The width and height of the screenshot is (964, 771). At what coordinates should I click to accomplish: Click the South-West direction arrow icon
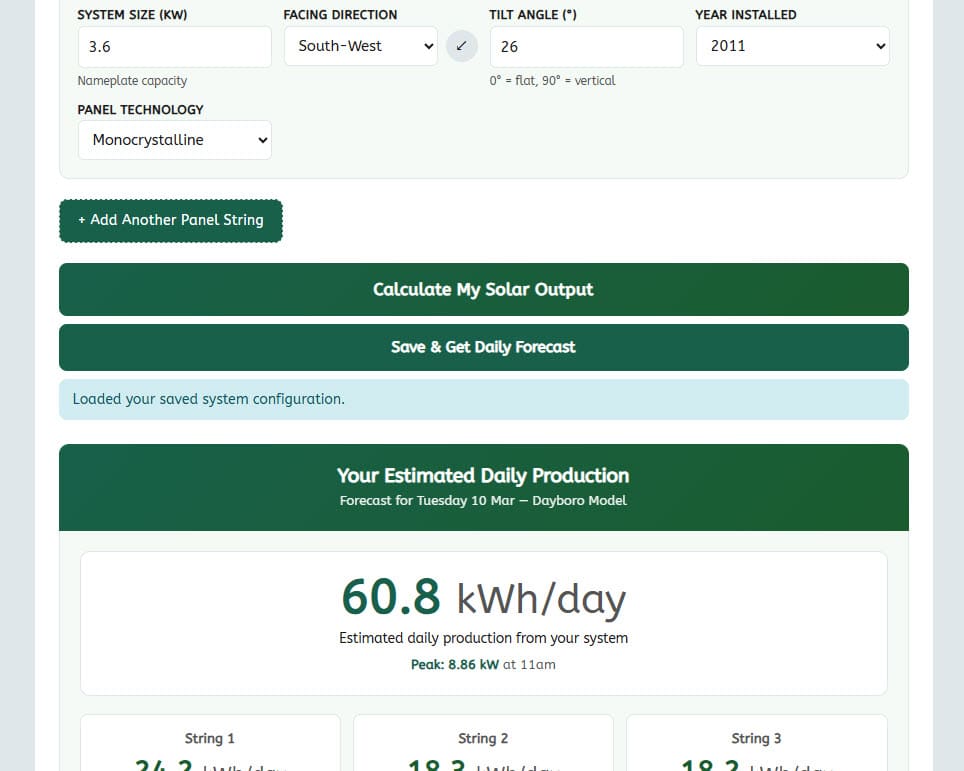click(x=461, y=46)
